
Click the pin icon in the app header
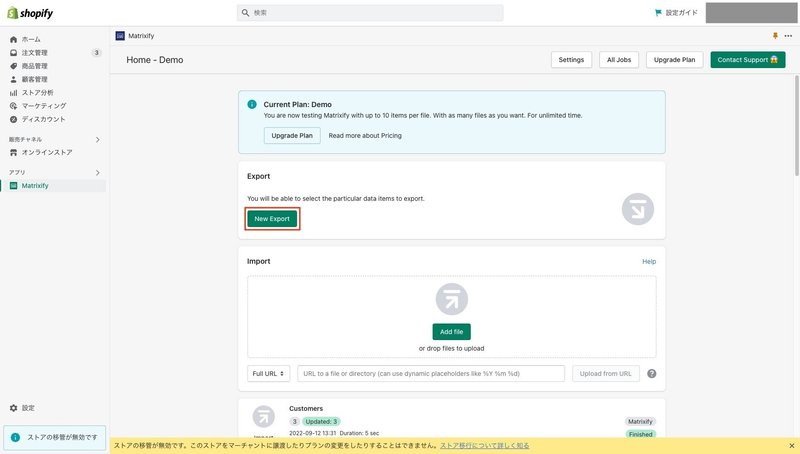[775, 36]
